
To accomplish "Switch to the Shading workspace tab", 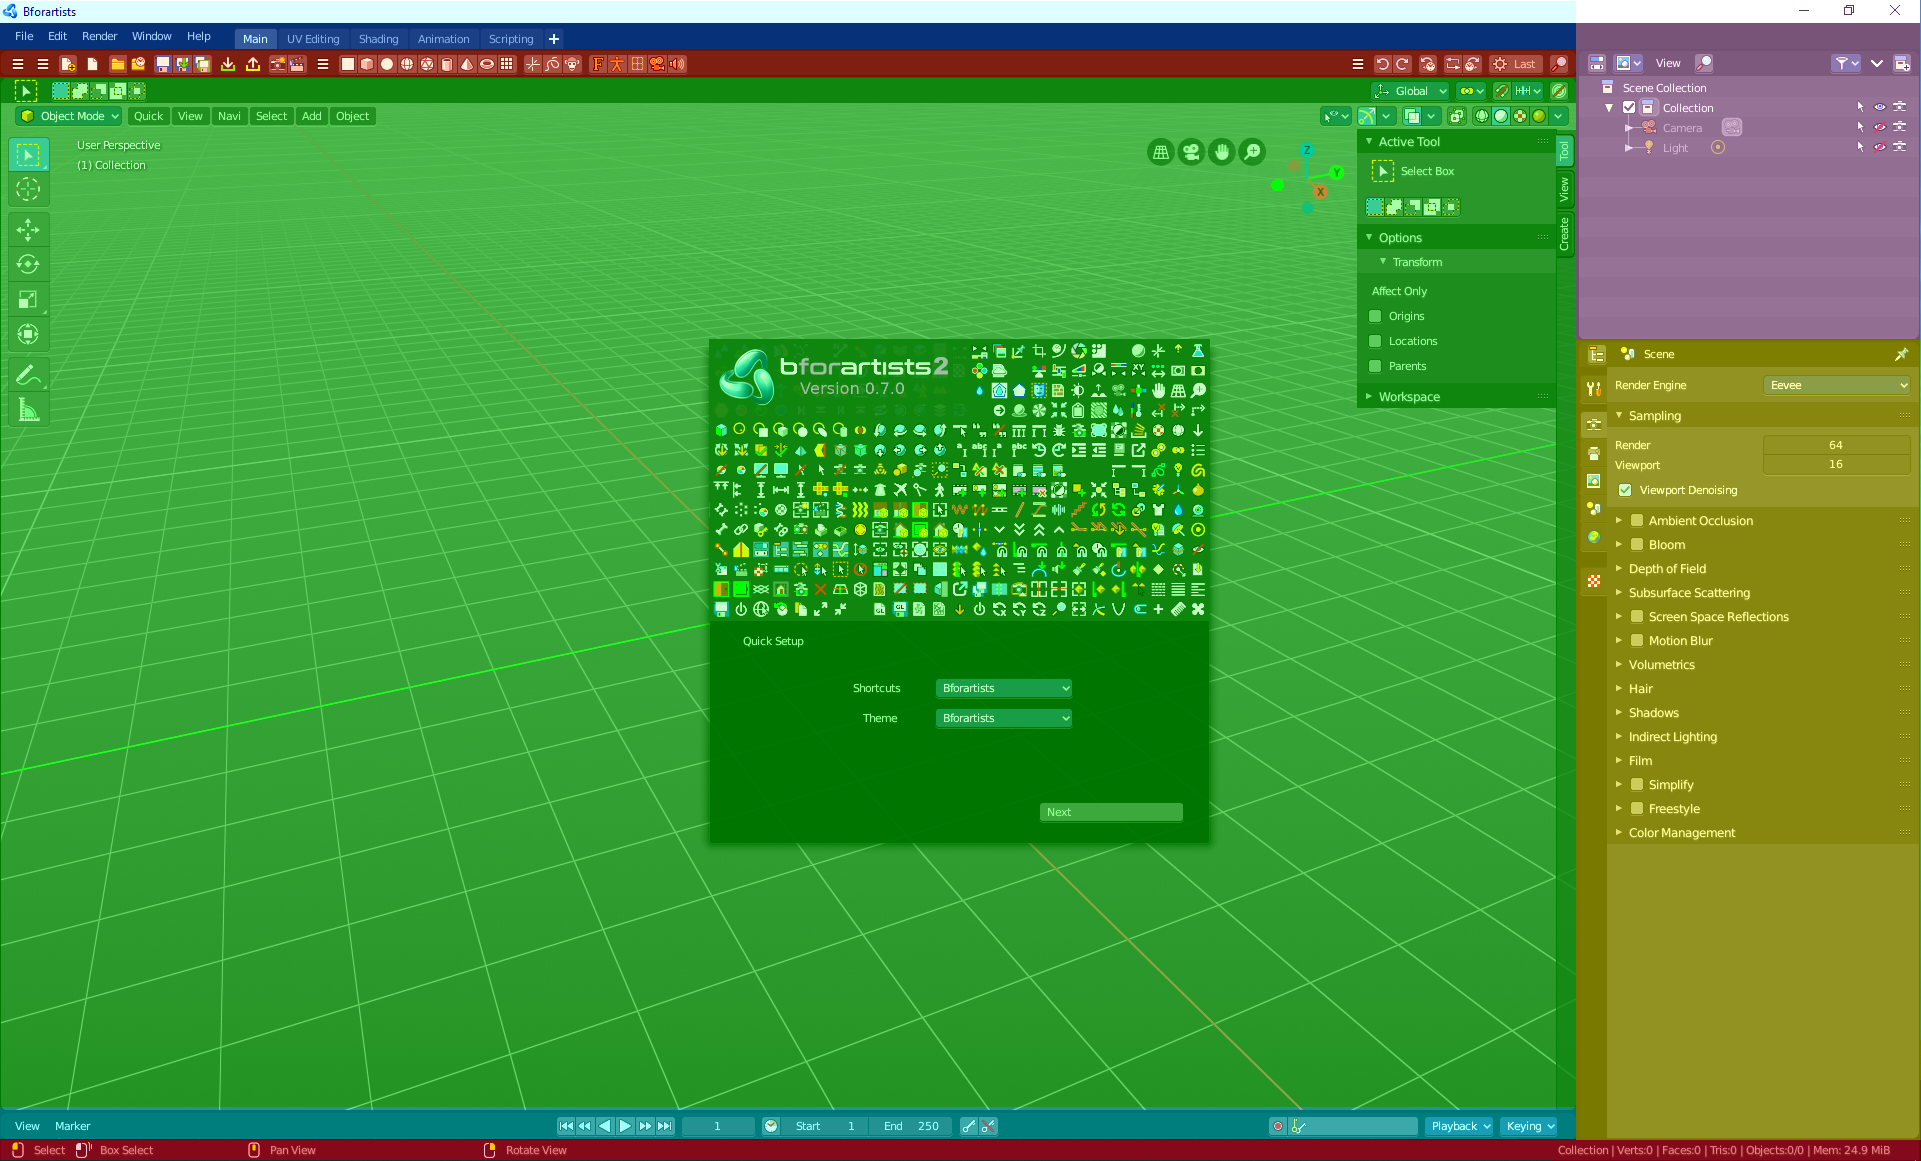I will tap(378, 39).
